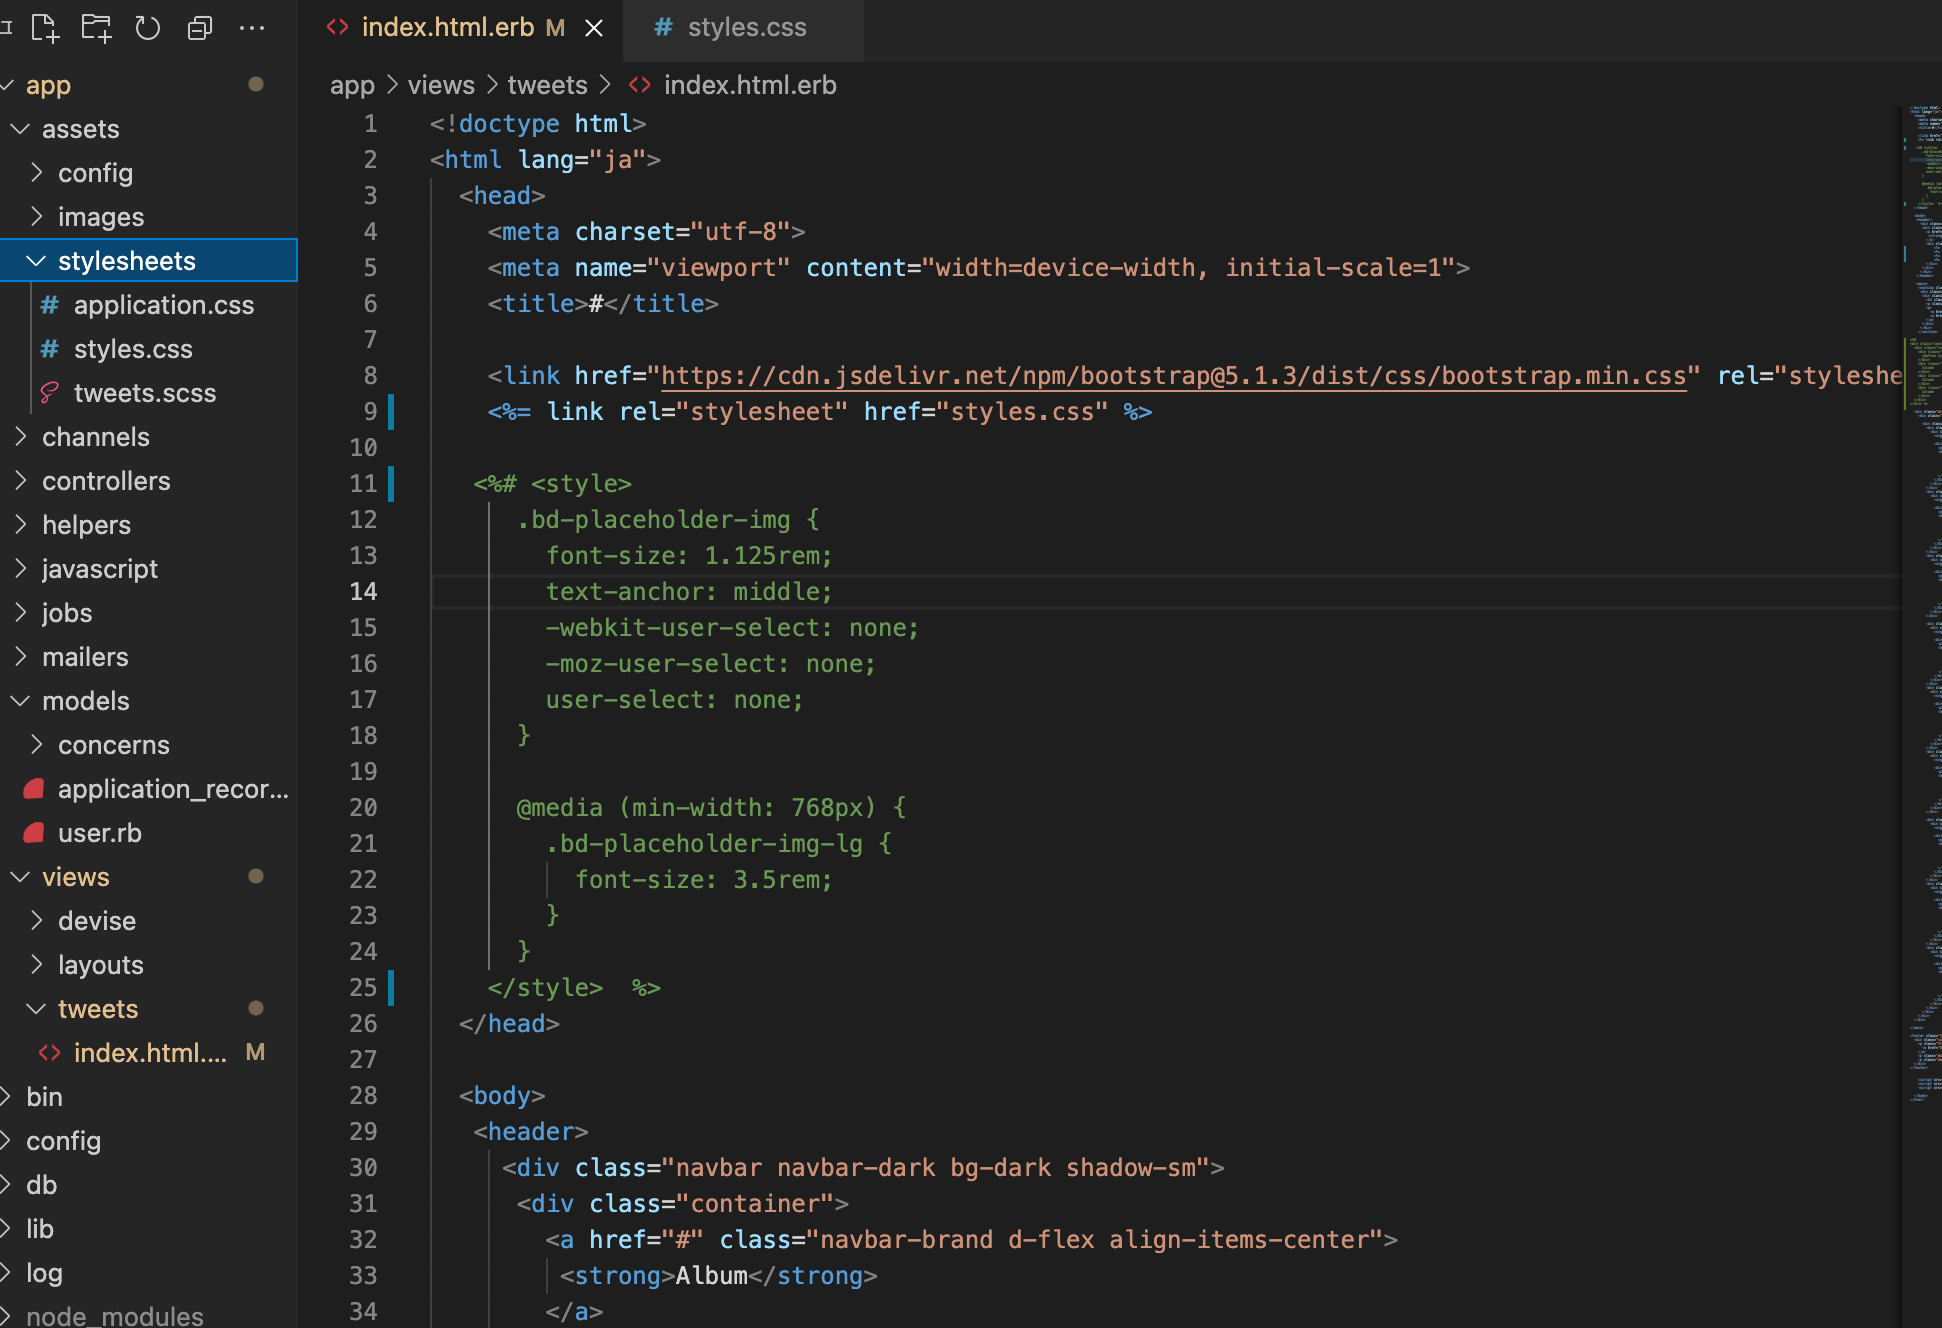1942x1328 pixels.
Task: Place cursor on the title tag line
Action: click(x=602, y=304)
